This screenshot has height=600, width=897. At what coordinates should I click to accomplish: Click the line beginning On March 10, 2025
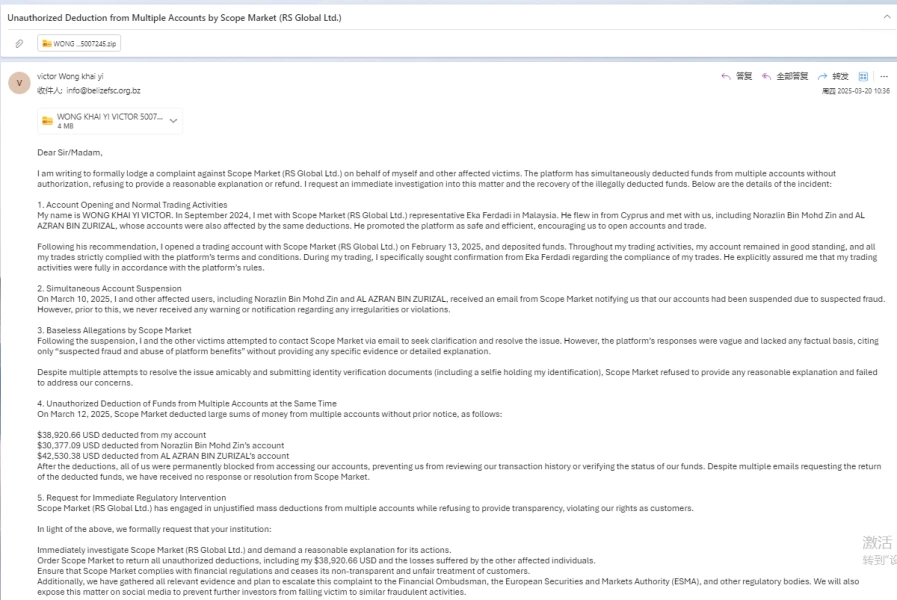(x=461, y=299)
